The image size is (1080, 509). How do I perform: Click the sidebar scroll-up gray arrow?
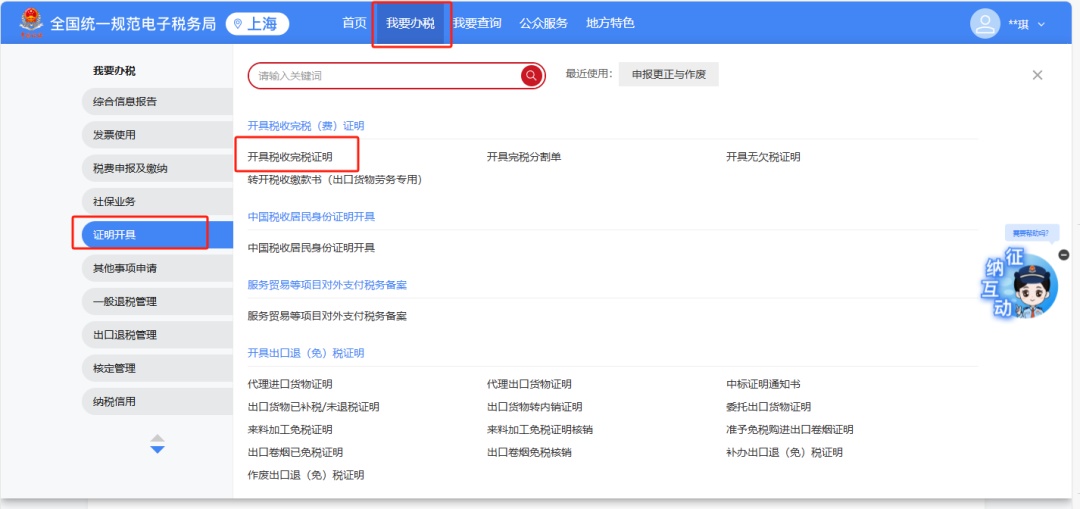tap(157, 437)
